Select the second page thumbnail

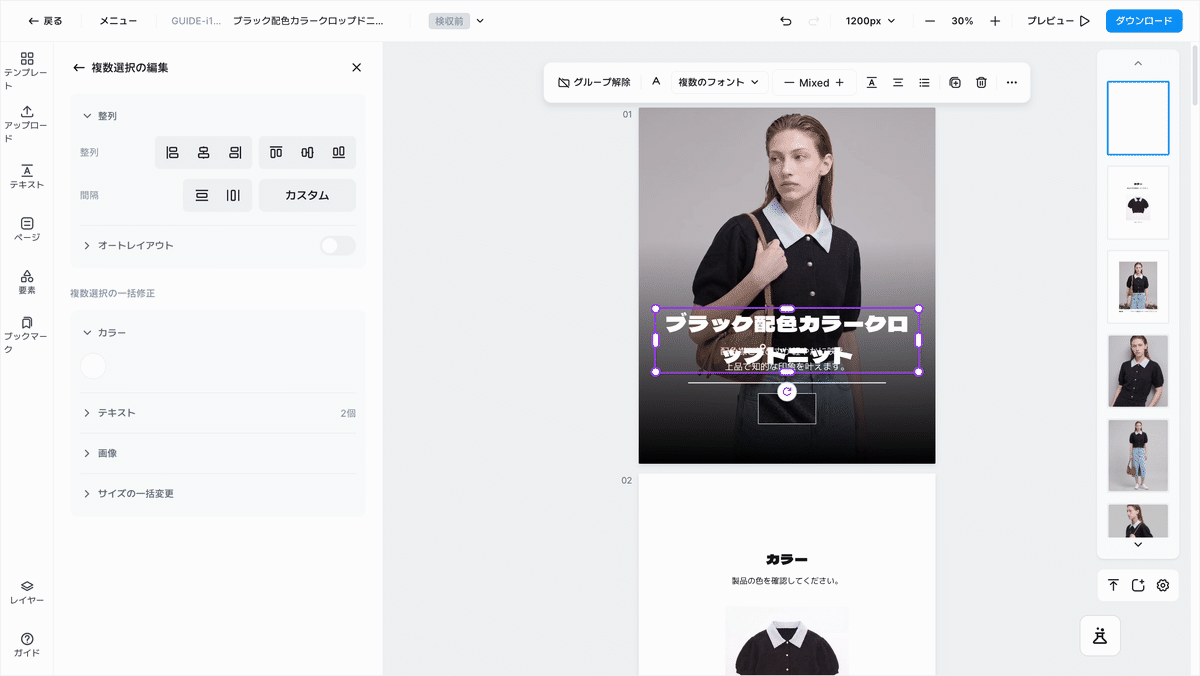point(1138,203)
